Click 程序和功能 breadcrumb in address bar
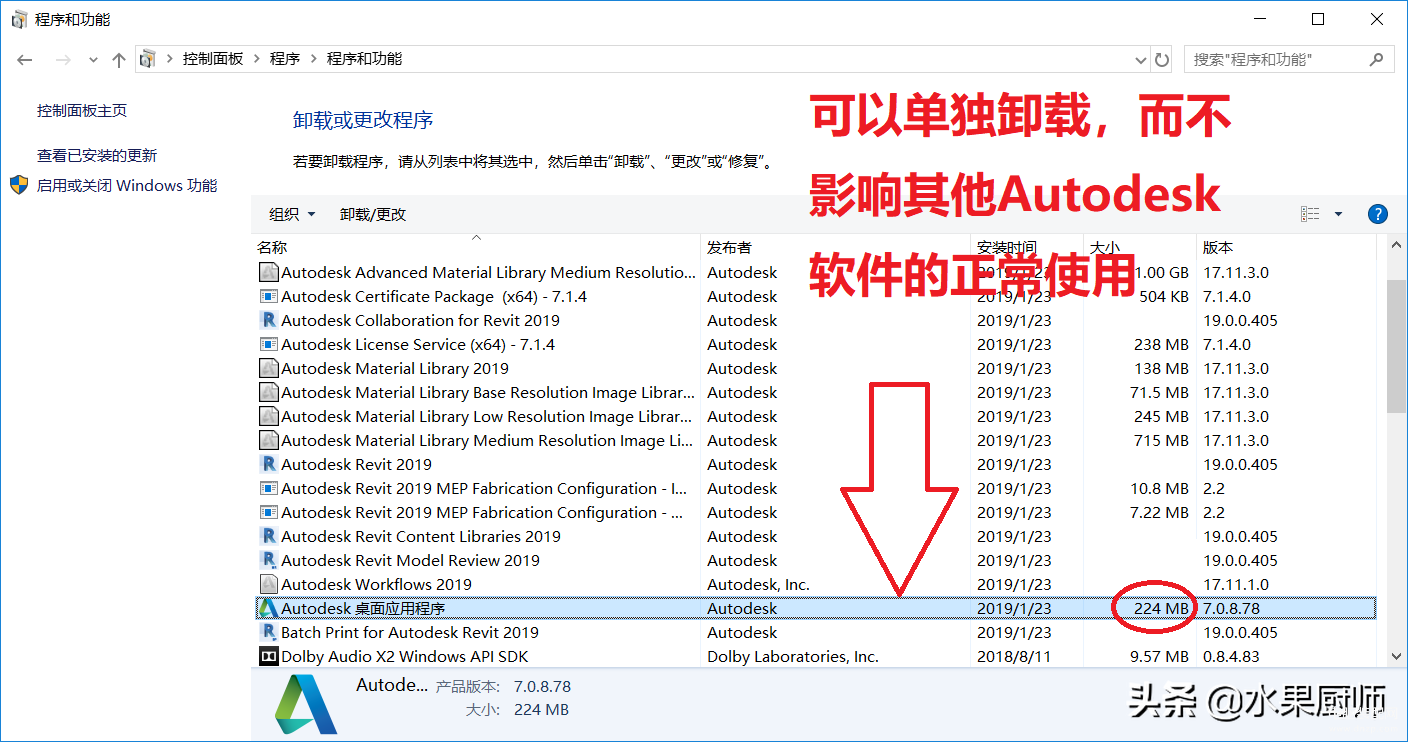This screenshot has height=742, width=1408. 364,59
